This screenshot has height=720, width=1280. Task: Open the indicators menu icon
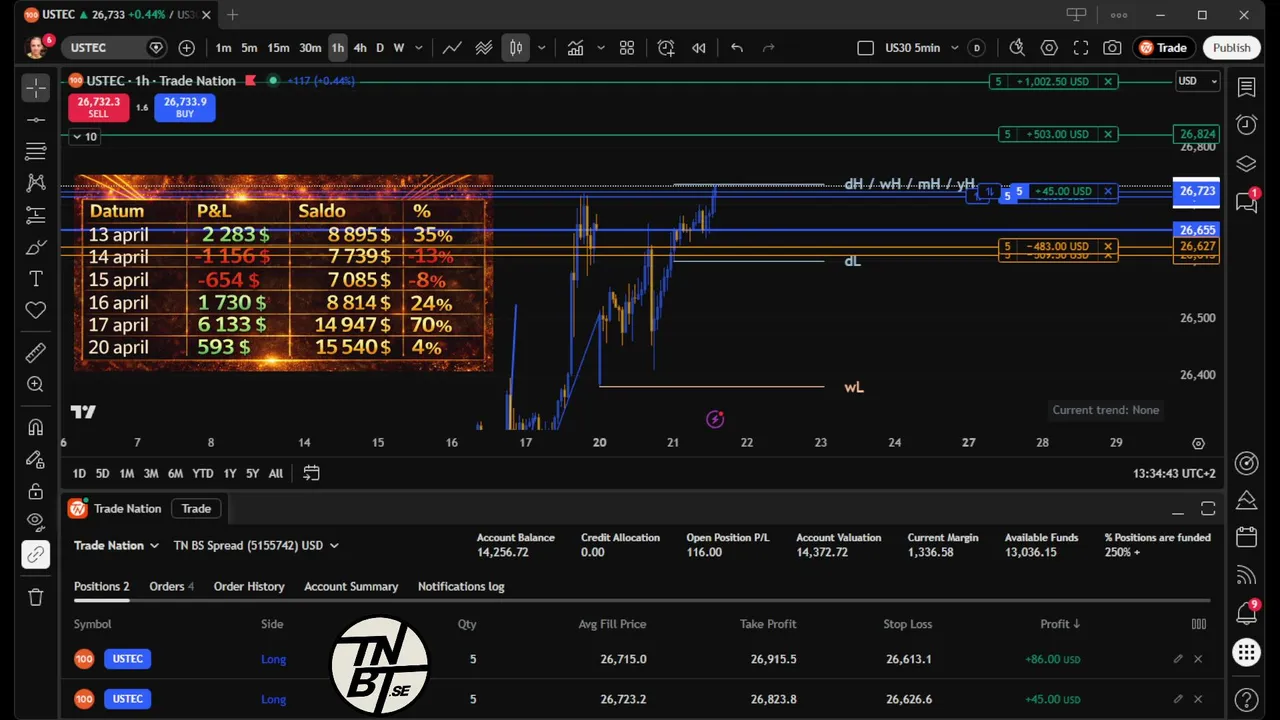[x=576, y=48]
